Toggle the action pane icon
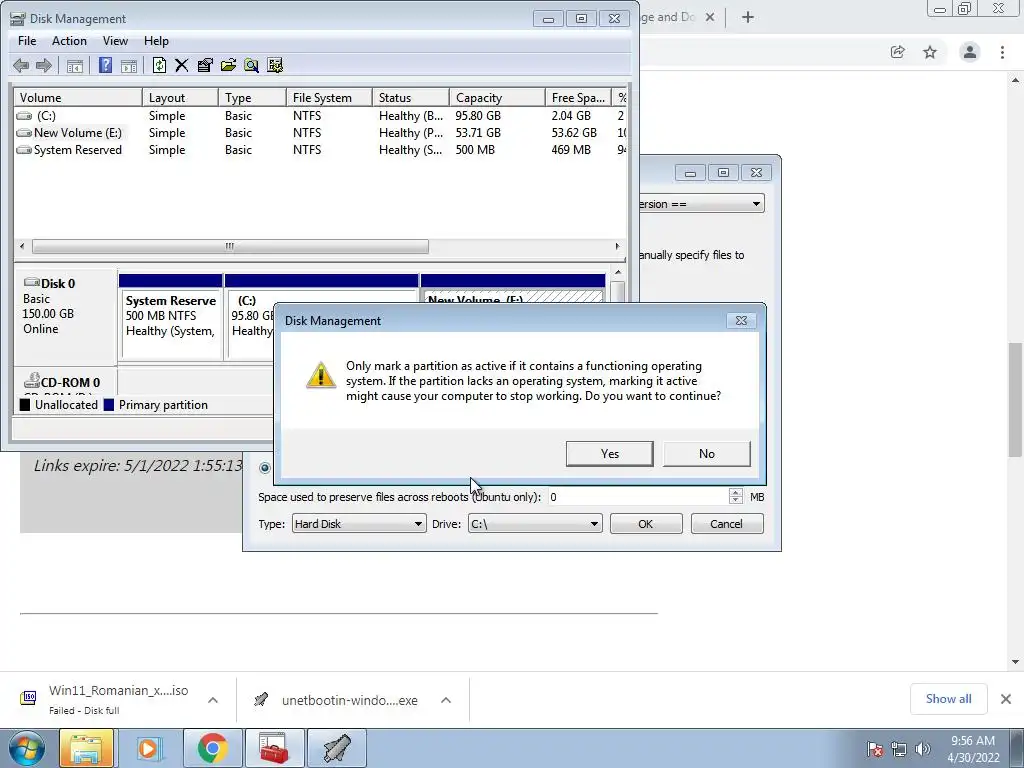The image size is (1024, 768). (129, 65)
